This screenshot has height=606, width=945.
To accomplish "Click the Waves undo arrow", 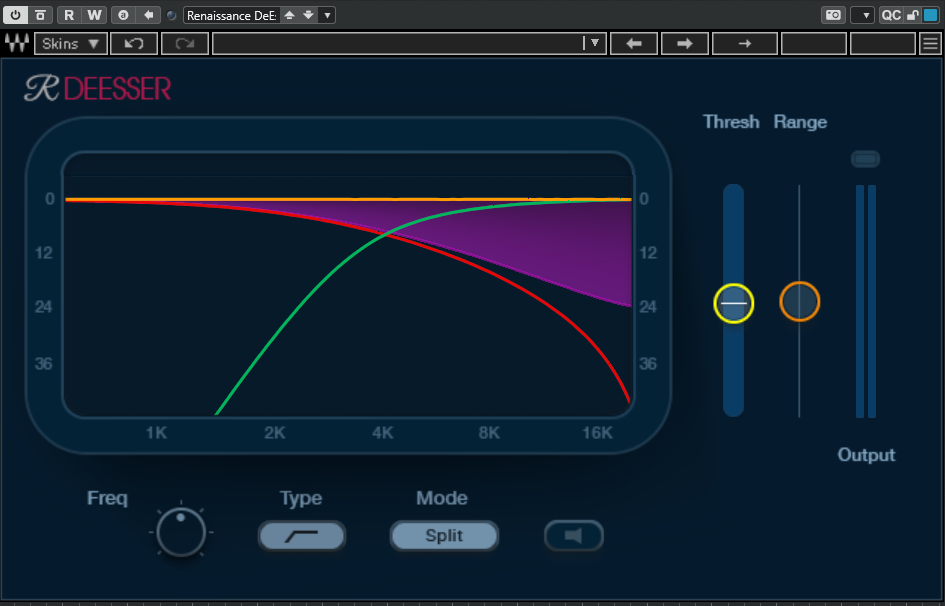I will [134, 44].
